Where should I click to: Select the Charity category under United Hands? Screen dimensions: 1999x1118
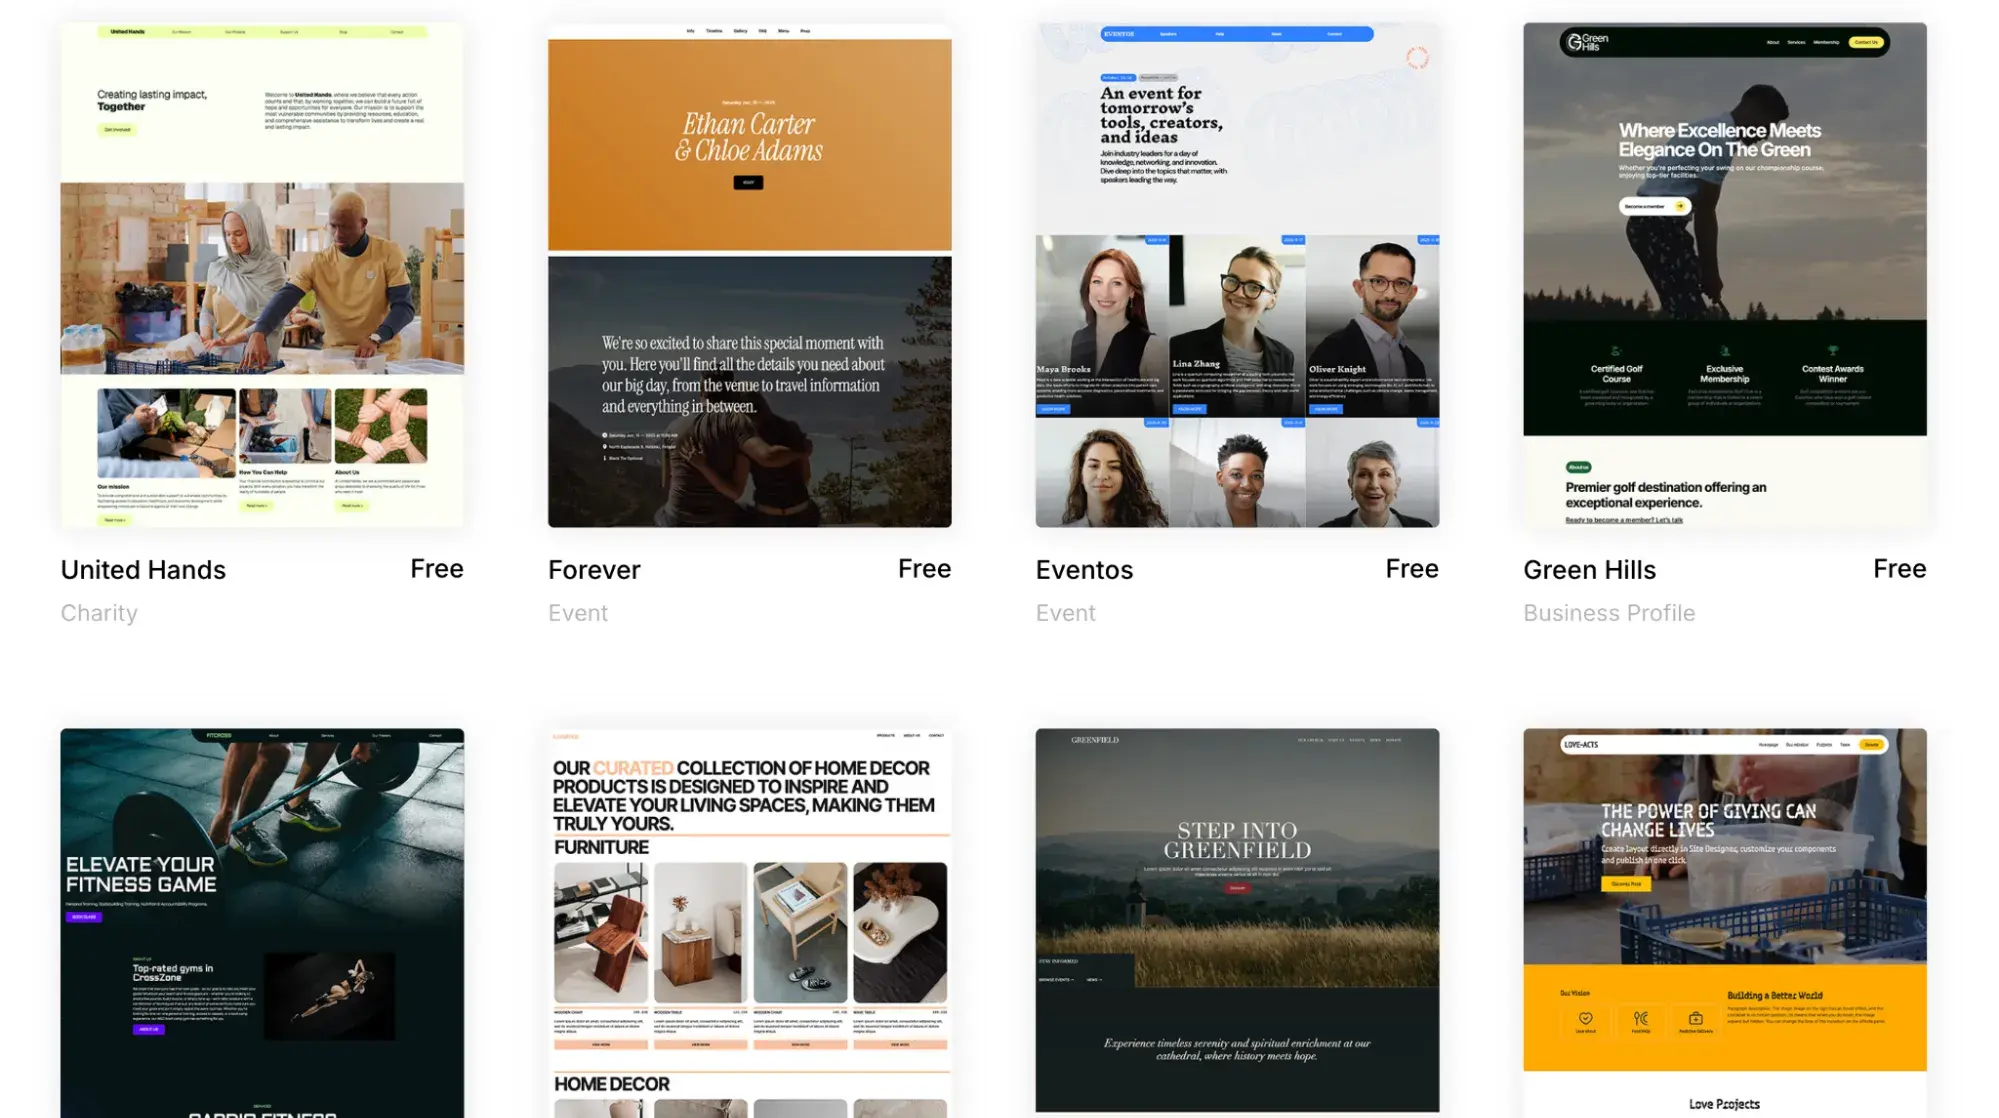point(99,613)
